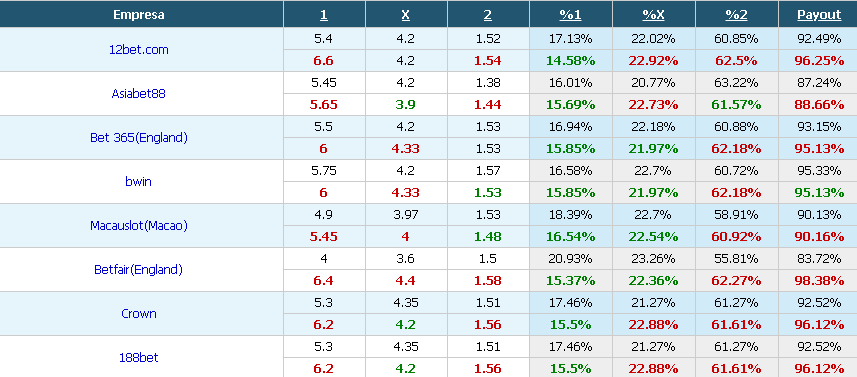The height and width of the screenshot is (377, 857).
Task: Sort by the %1 column header
Action: tap(570, 15)
